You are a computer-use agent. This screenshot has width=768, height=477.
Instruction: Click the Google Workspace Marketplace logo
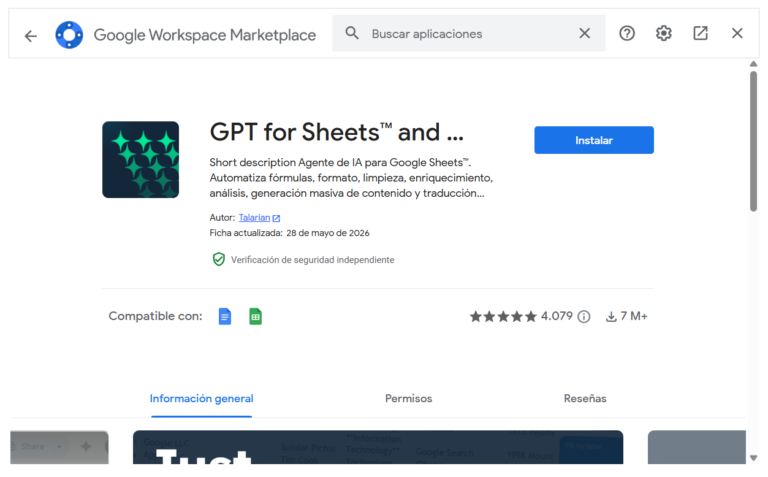(69, 35)
